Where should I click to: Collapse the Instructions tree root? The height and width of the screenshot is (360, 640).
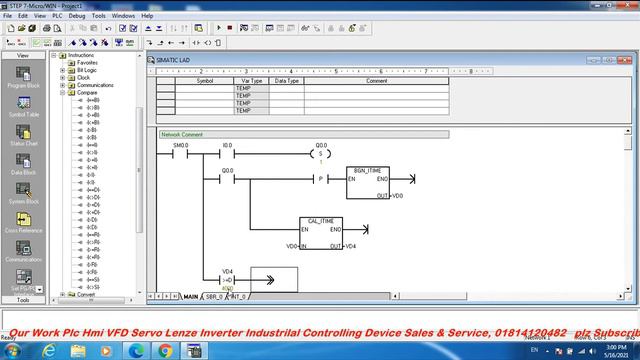coord(54,55)
